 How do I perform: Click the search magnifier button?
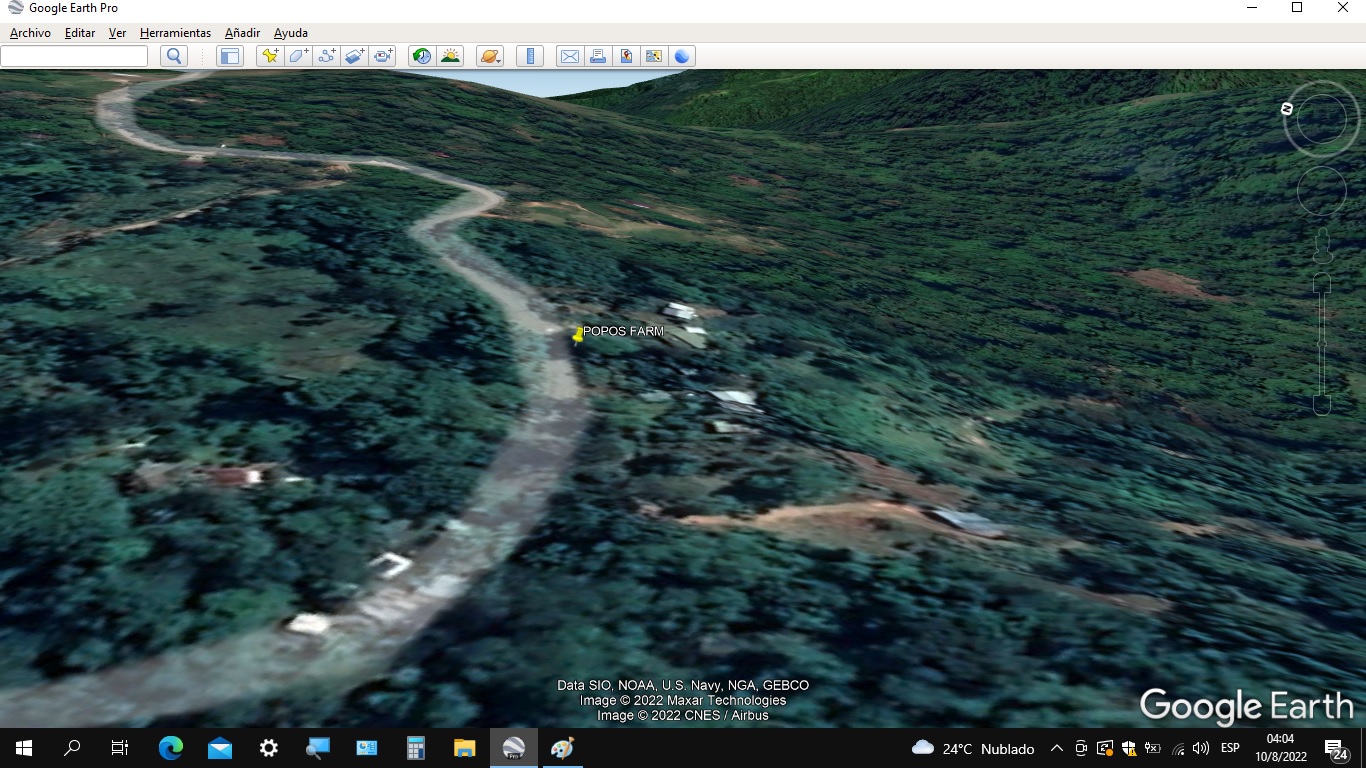pyautogui.click(x=174, y=56)
